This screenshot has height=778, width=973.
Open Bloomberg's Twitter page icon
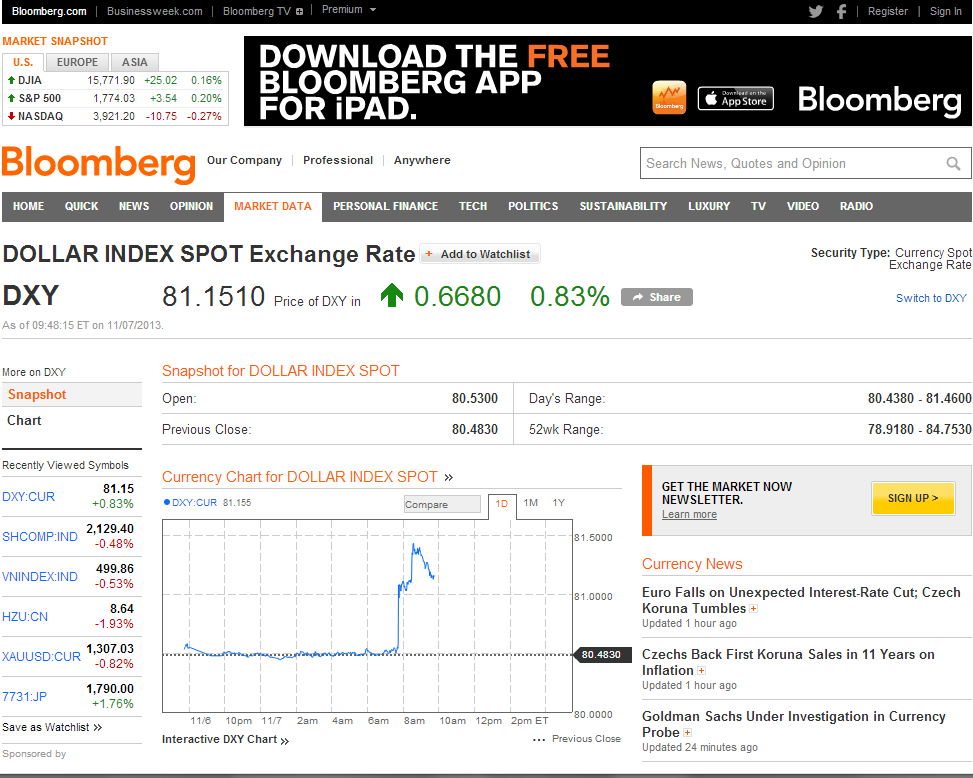[816, 11]
